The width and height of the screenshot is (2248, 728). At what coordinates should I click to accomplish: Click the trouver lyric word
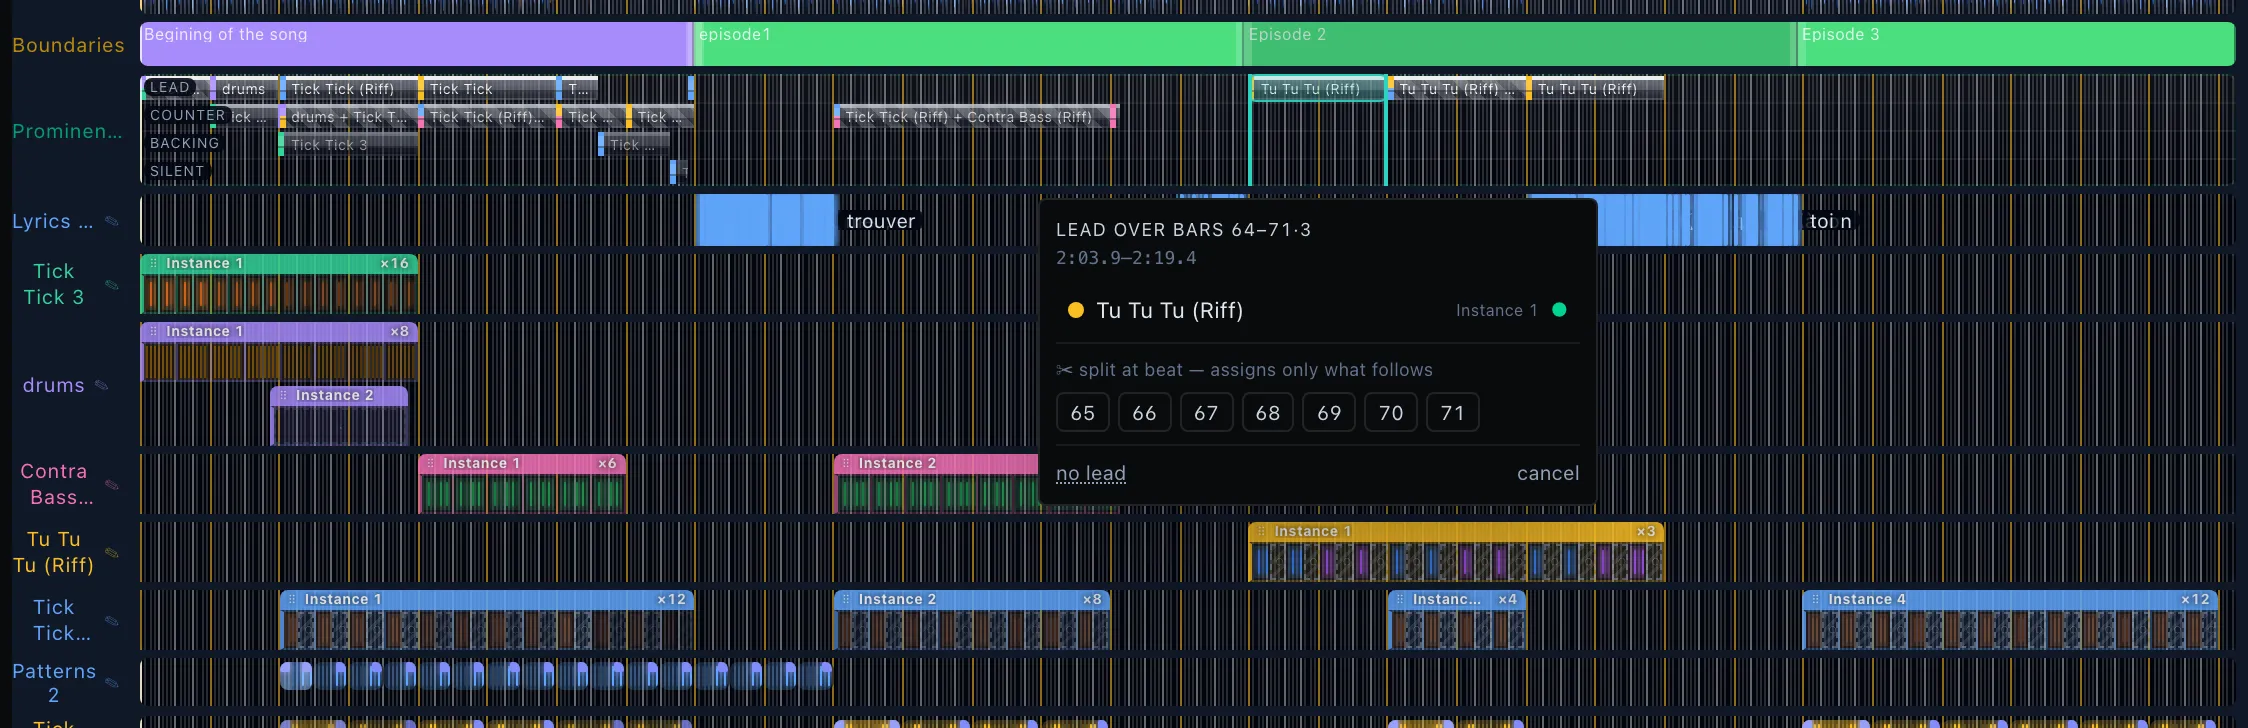click(x=881, y=221)
